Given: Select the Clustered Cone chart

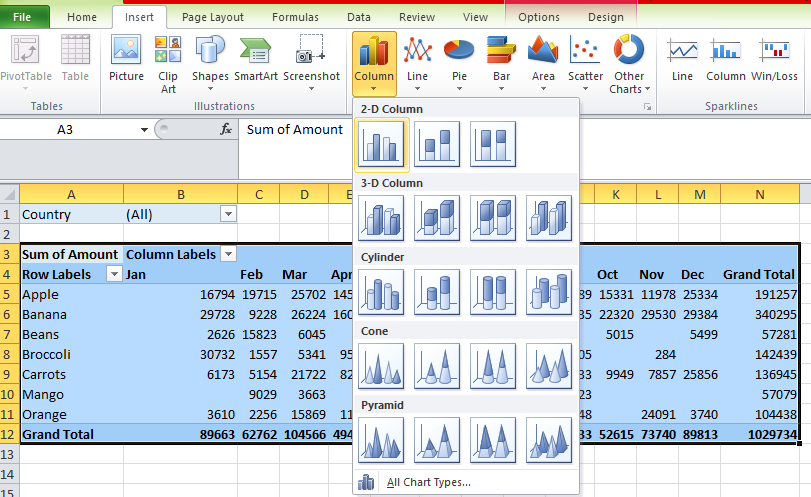Looking at the screenshot, I should click(382, 366).
